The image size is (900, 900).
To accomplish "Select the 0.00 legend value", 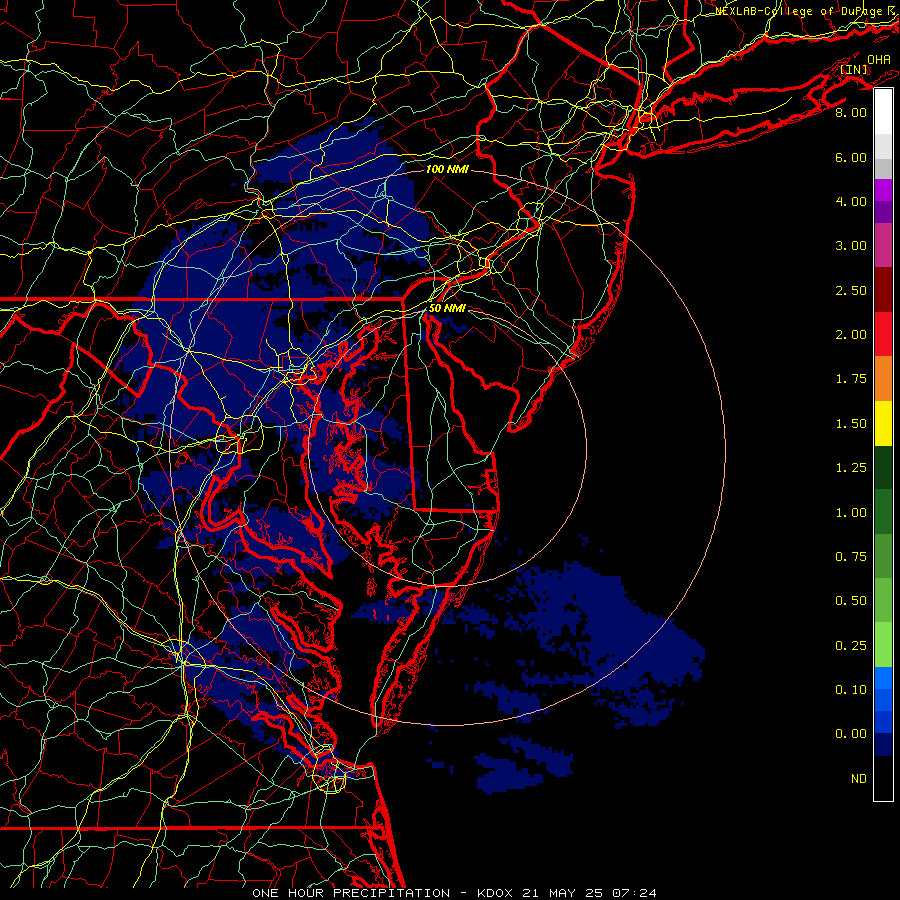I will point(851,734).
